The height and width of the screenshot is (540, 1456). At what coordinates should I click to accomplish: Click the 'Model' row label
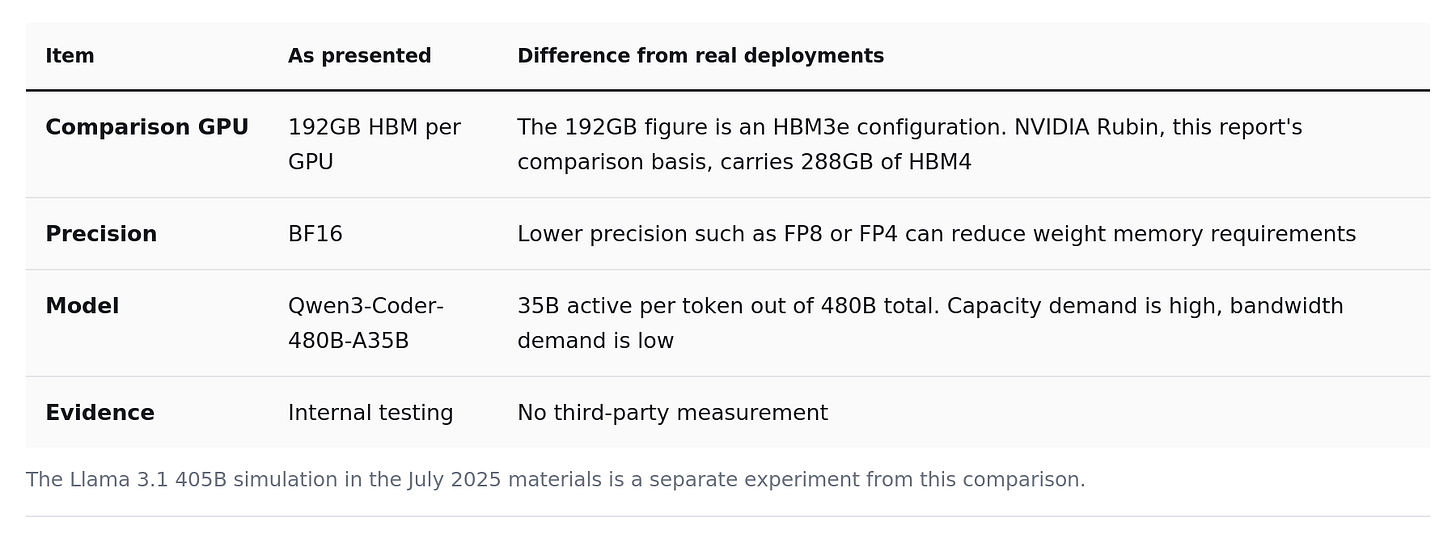(82, 306)
